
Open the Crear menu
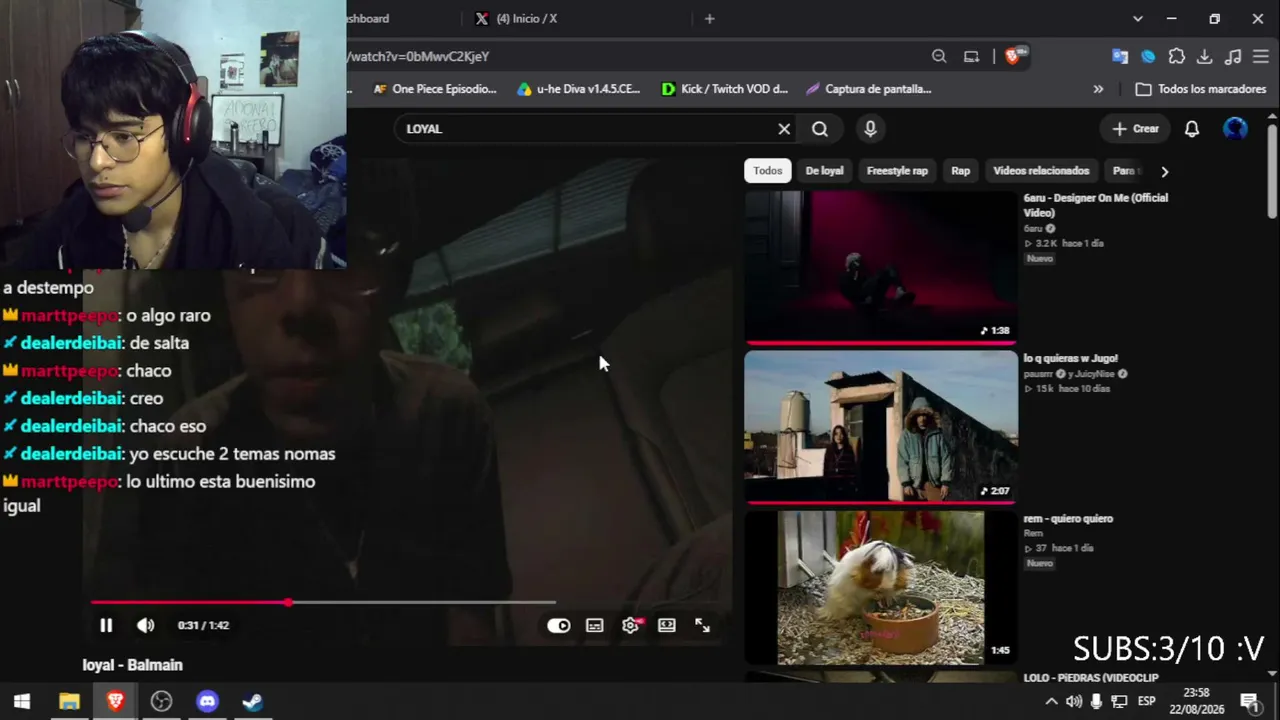1136,129
